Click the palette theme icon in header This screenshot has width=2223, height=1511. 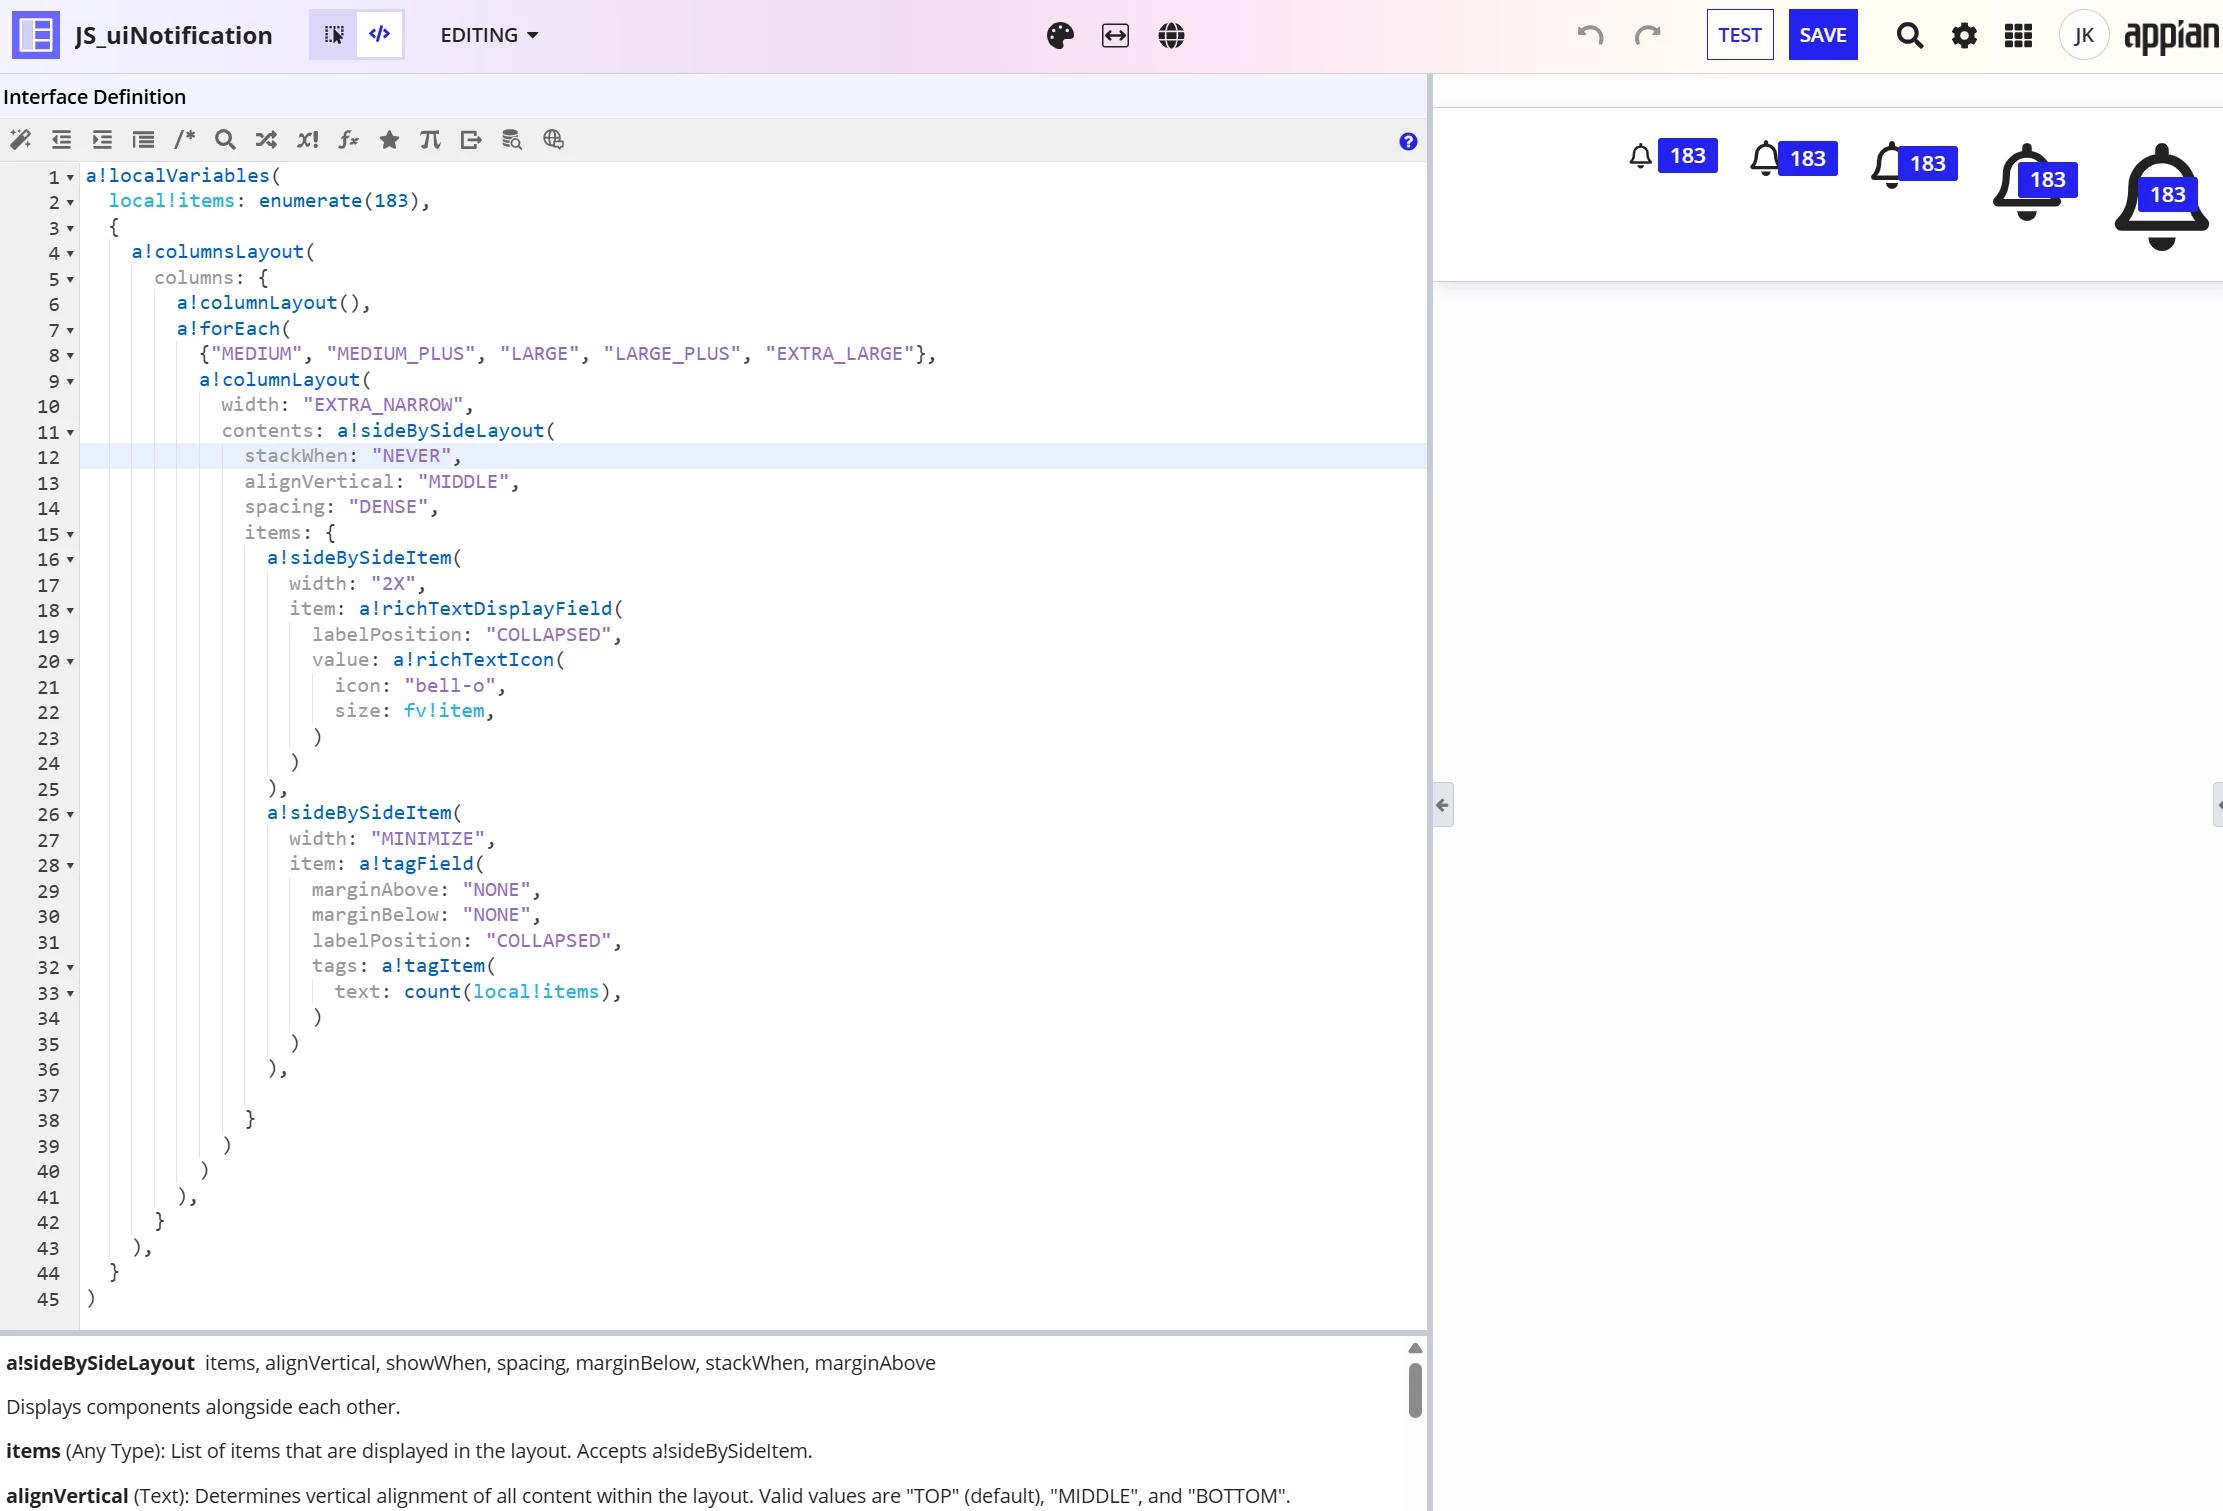[x=1060, y=36]
